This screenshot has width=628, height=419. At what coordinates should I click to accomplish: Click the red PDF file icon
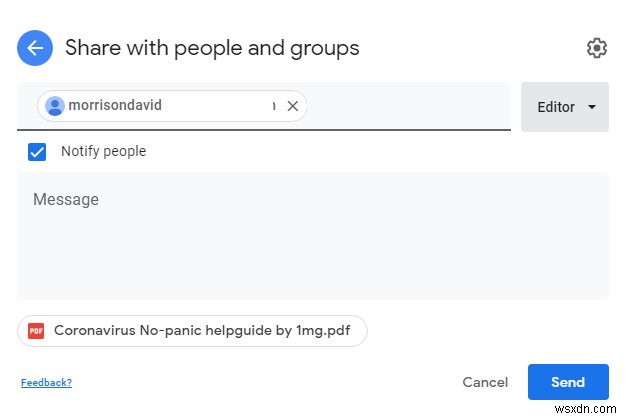[36, 331]
